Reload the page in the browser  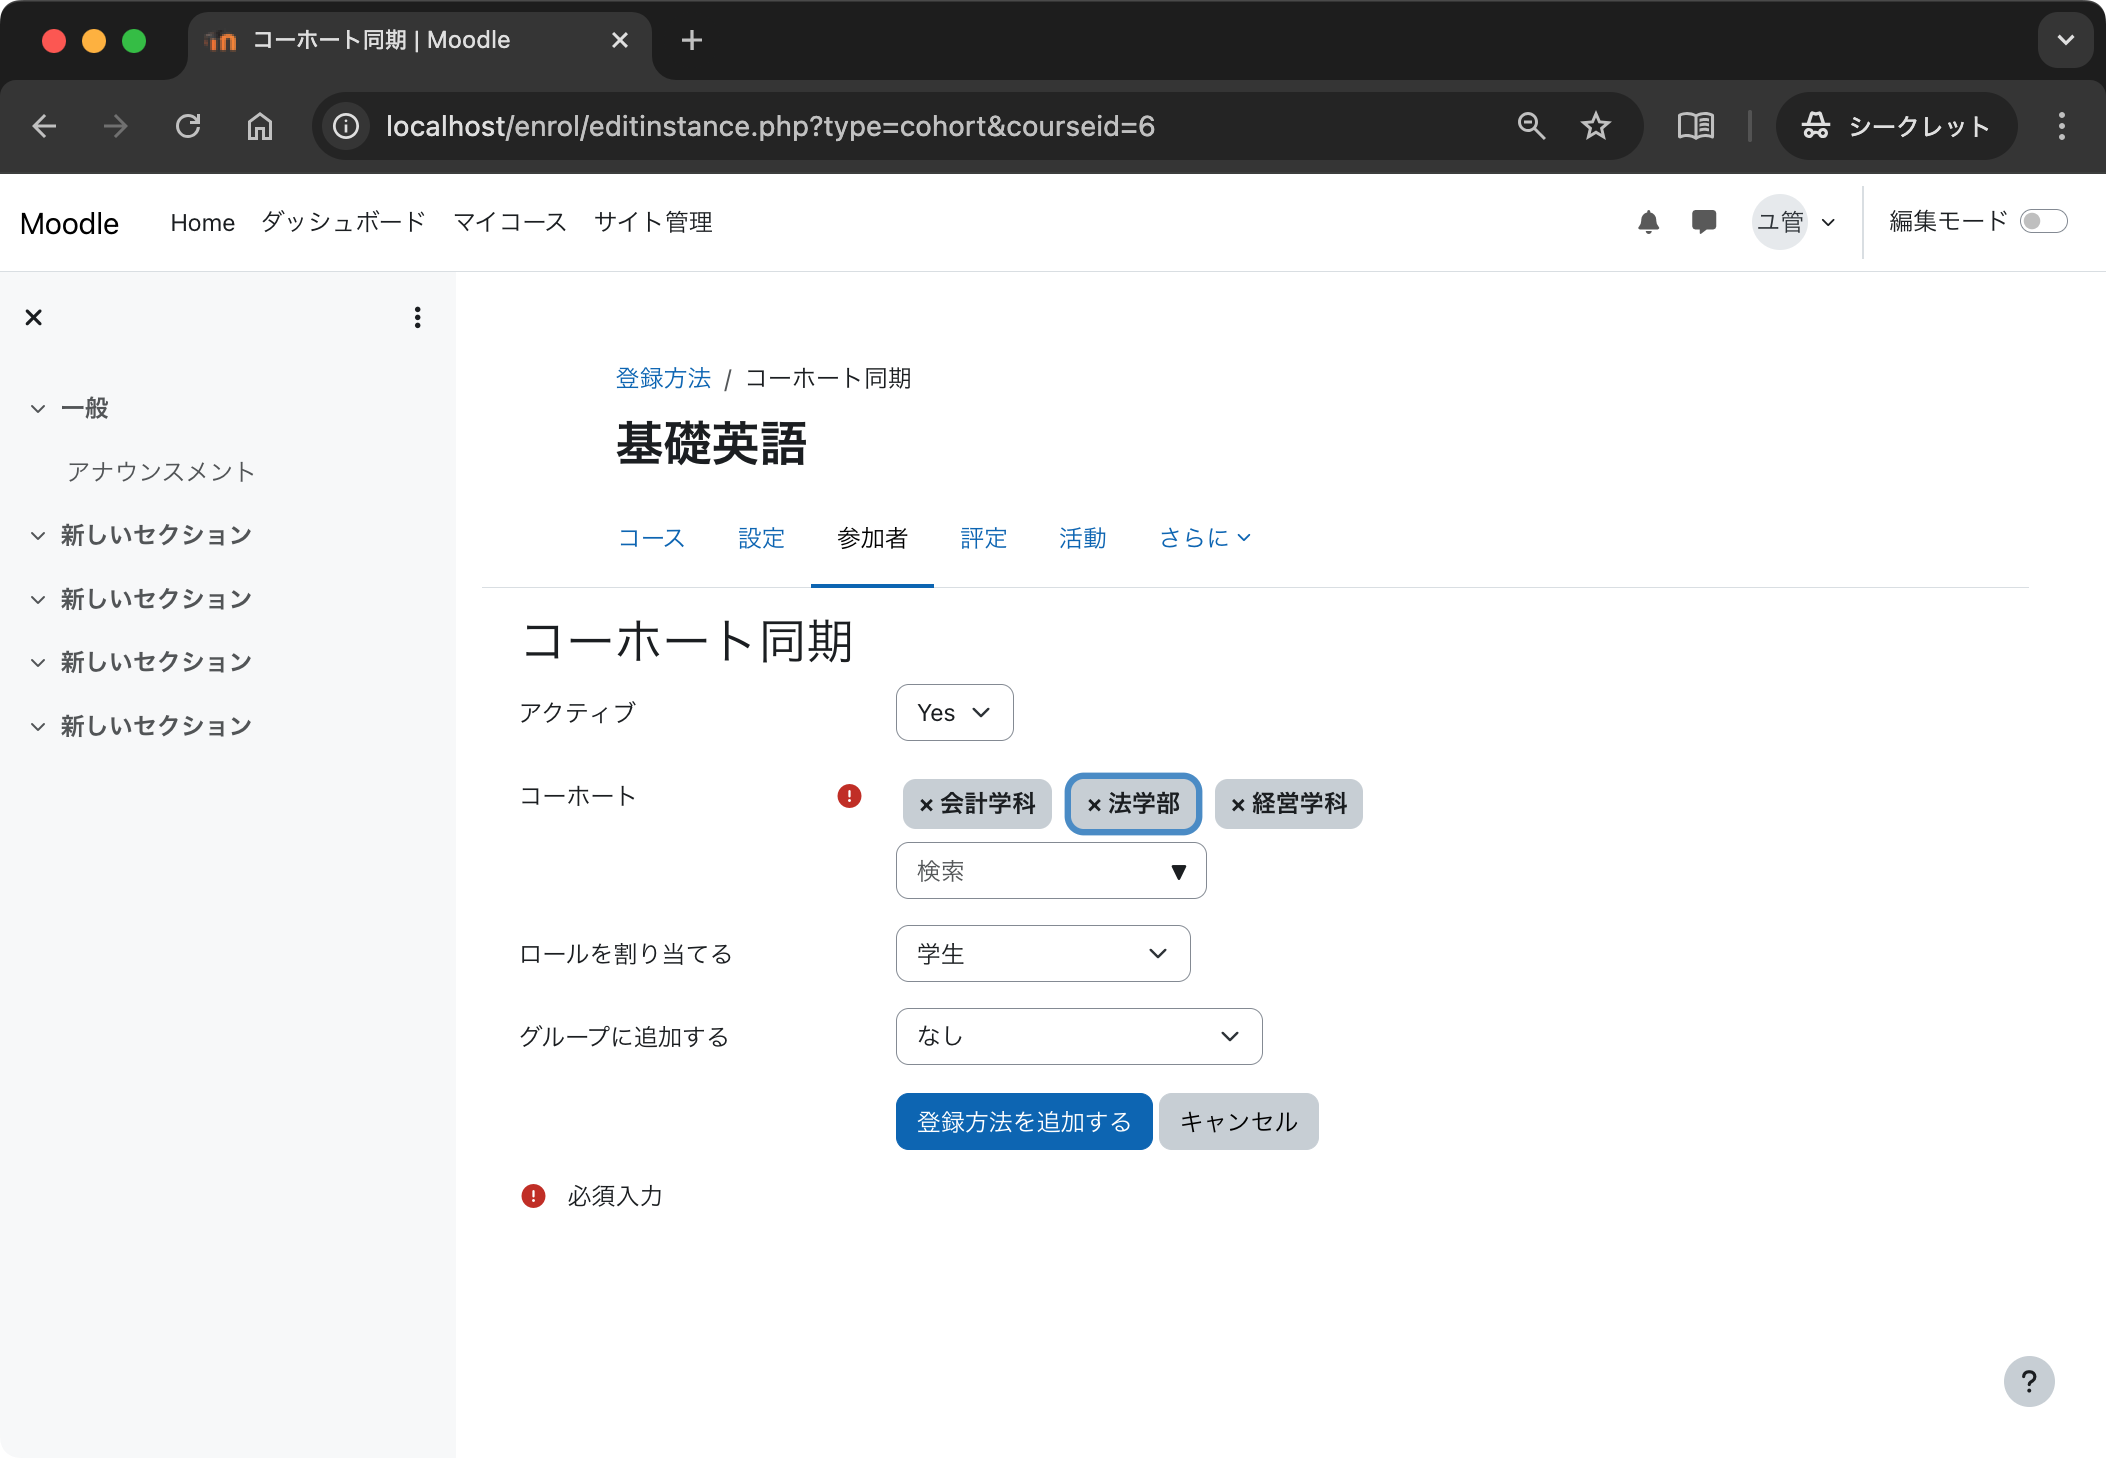coord(189,126)
